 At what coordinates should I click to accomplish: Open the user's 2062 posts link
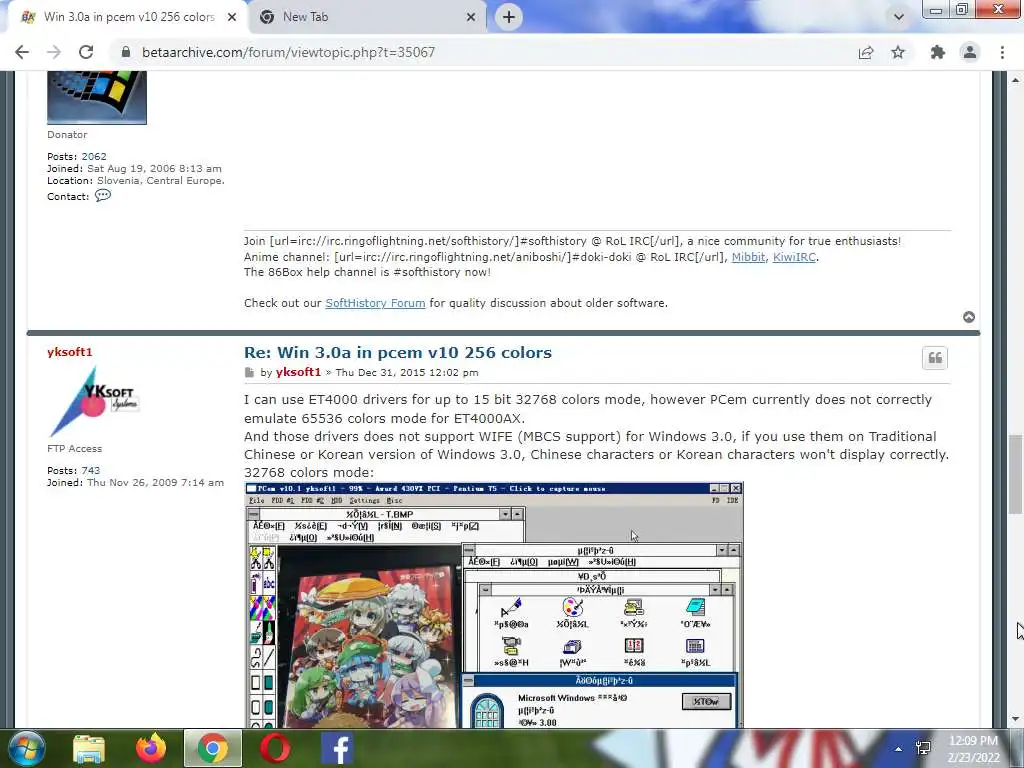tap(94, 157)
